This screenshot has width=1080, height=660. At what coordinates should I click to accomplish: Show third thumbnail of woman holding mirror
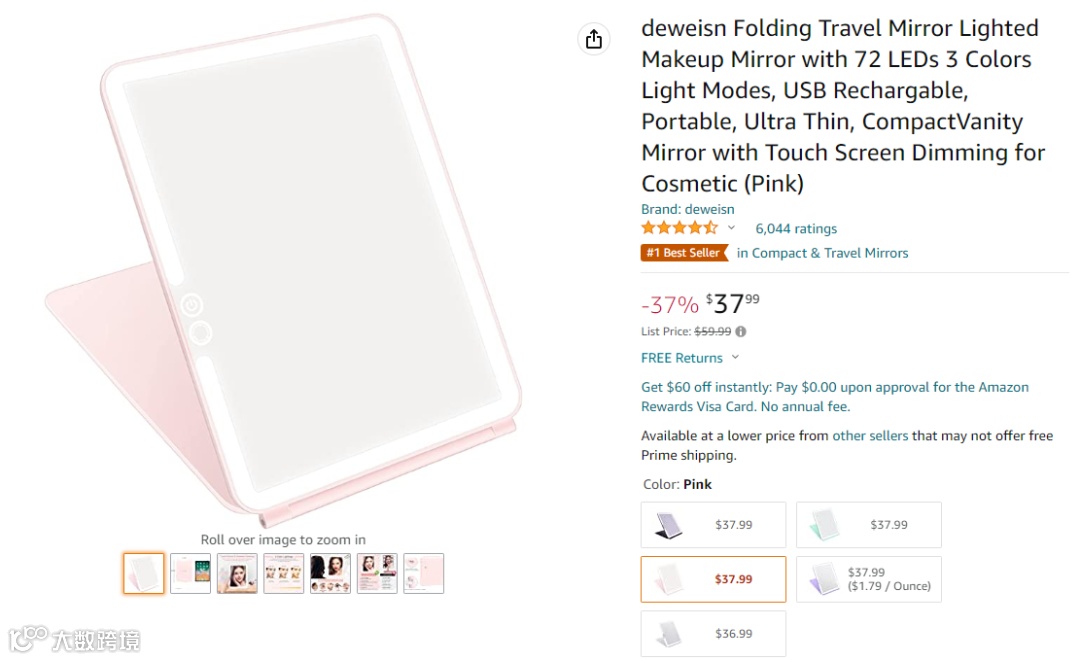[237, 574]
